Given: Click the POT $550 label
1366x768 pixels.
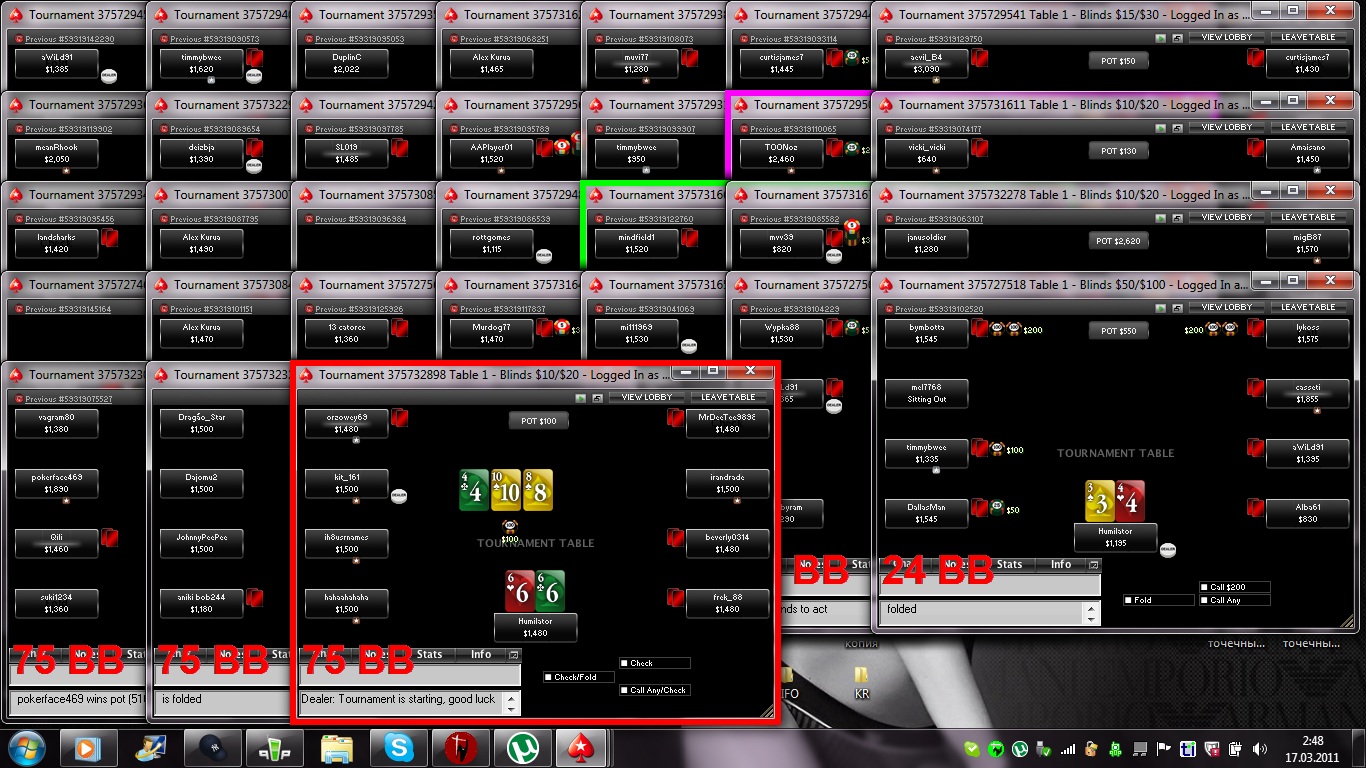Looking at the screenshot, I should [x=1118, y=331].
